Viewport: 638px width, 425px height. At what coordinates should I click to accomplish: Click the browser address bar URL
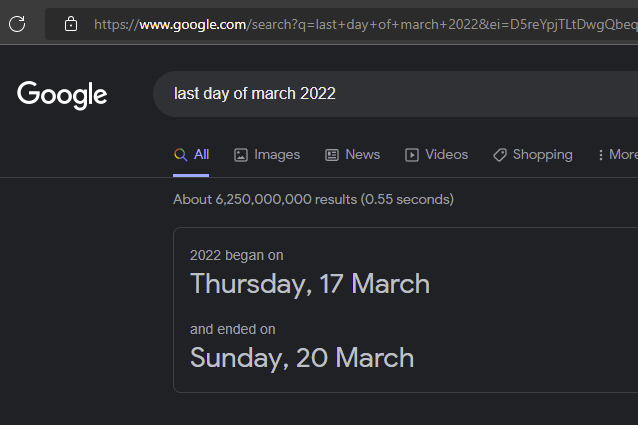coord(365,24)
